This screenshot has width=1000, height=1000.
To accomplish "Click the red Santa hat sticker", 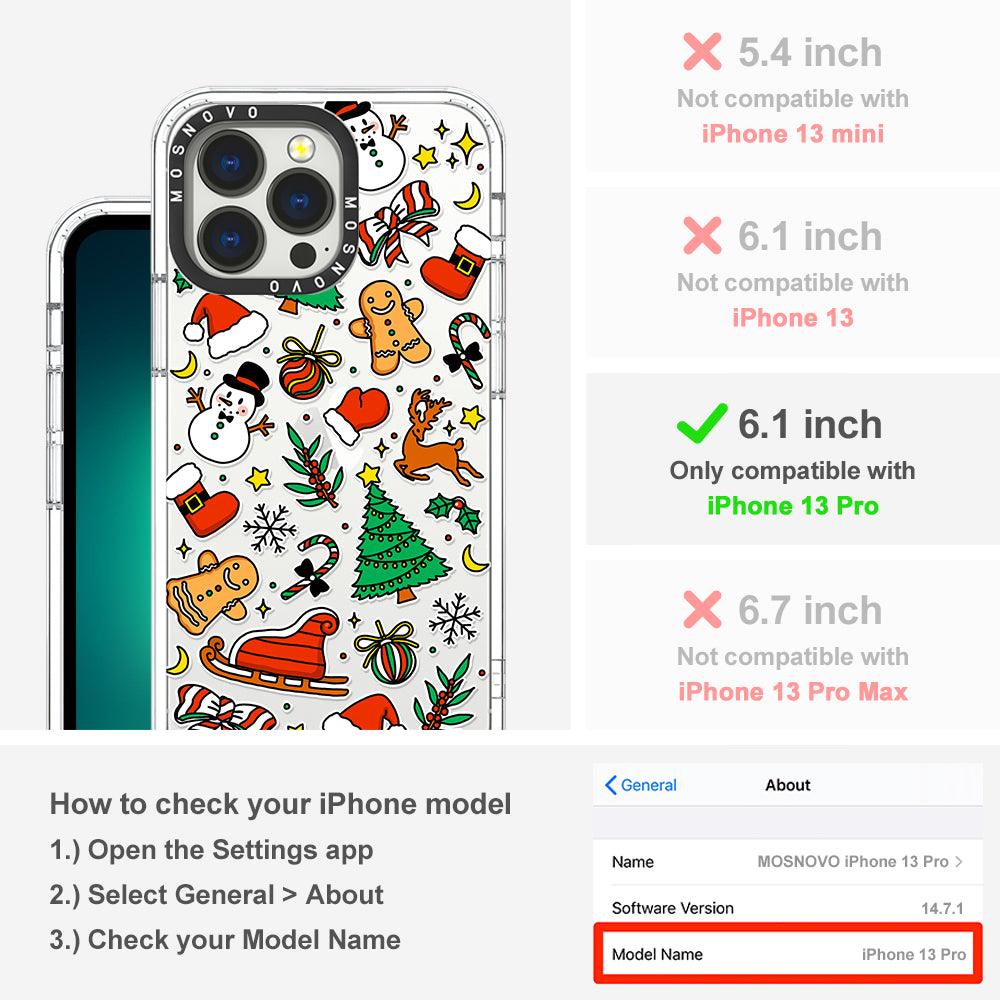I will pyautogui.click(x=226, y=325).
